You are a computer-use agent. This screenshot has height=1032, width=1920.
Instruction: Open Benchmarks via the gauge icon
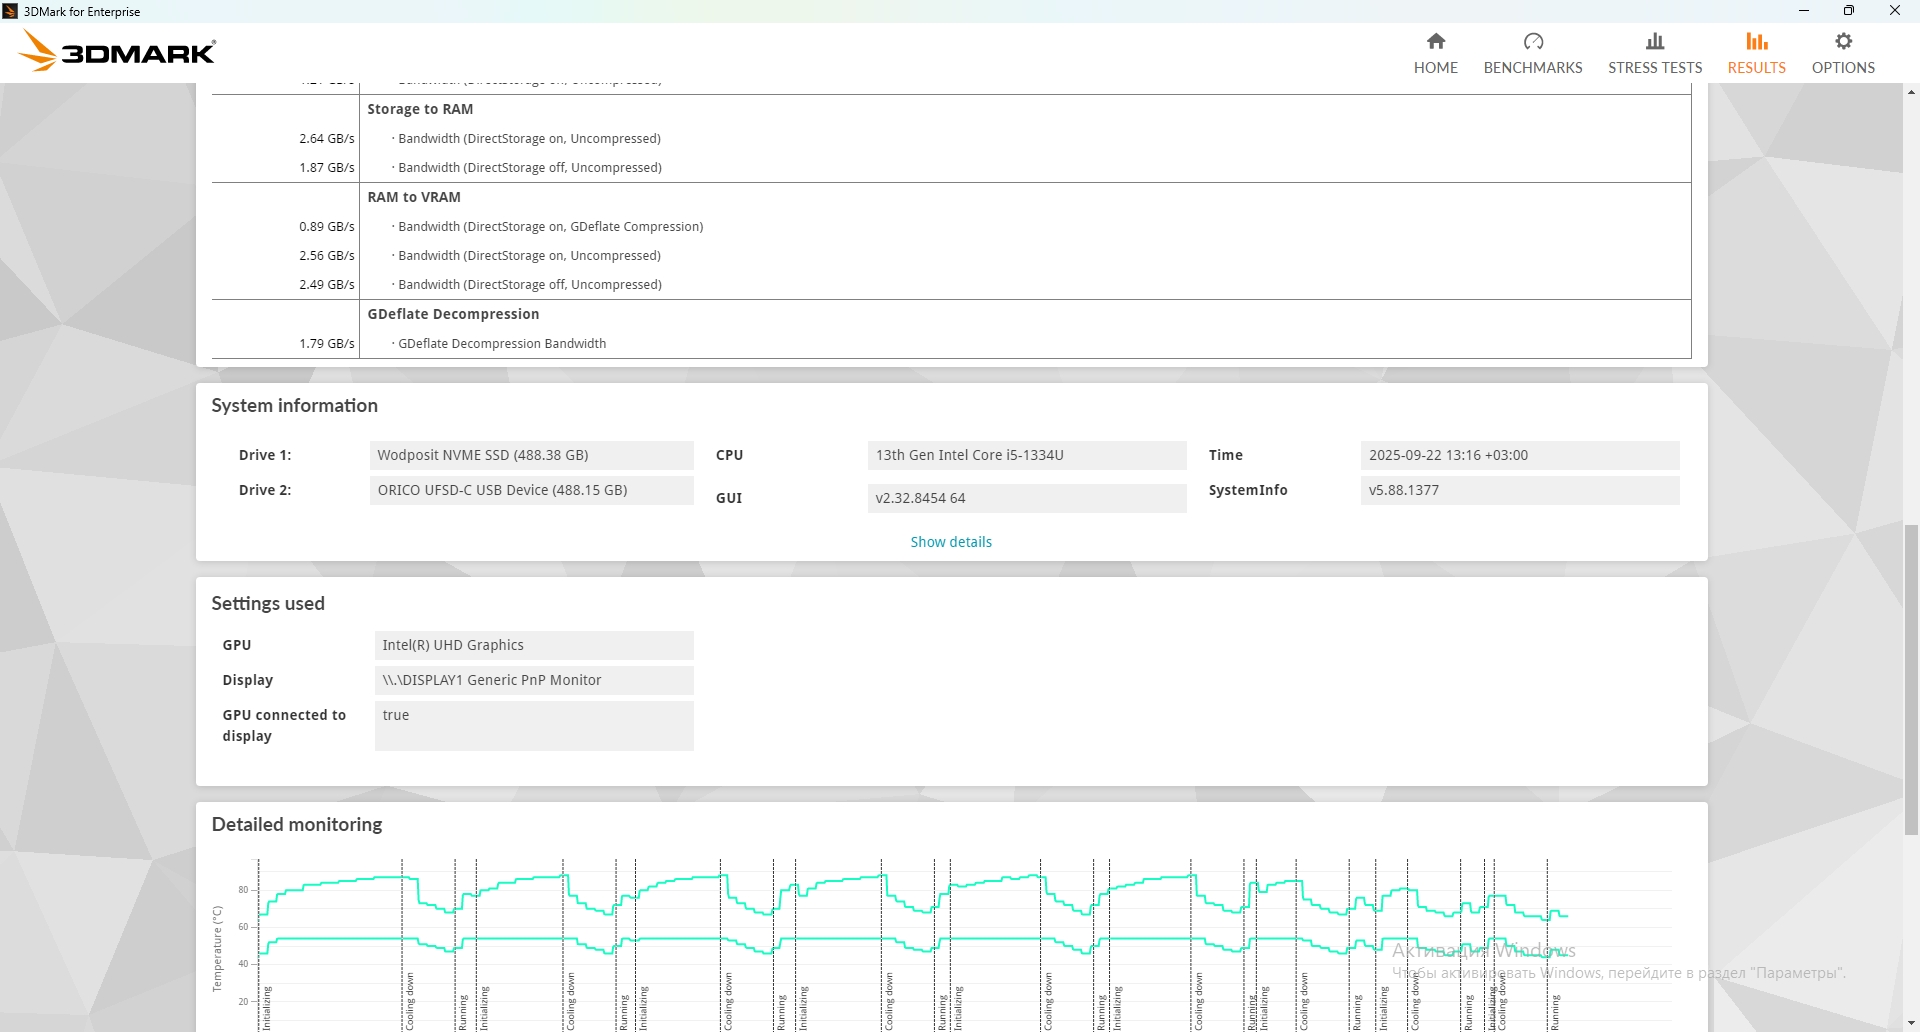coord(1533,41)
